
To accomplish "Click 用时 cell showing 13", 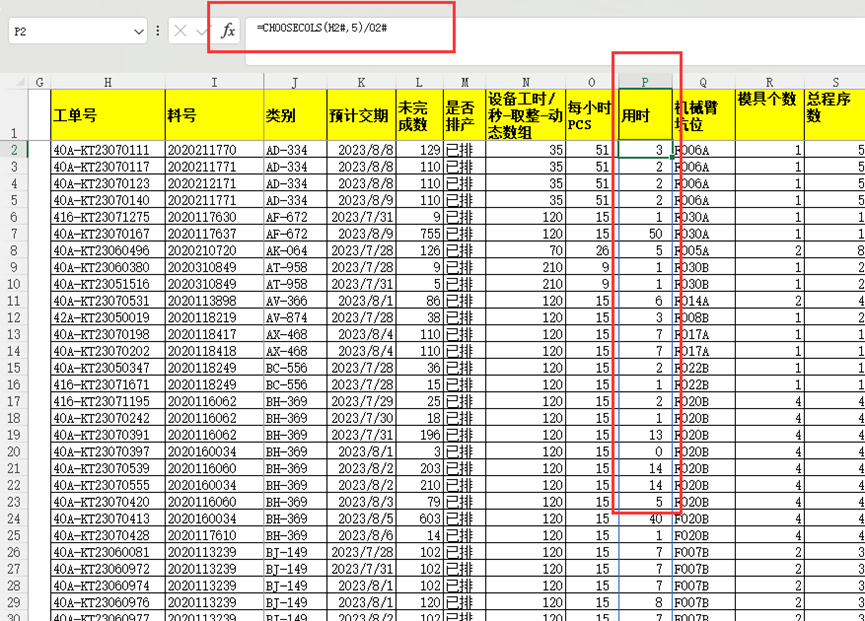I will pos(645,435).
